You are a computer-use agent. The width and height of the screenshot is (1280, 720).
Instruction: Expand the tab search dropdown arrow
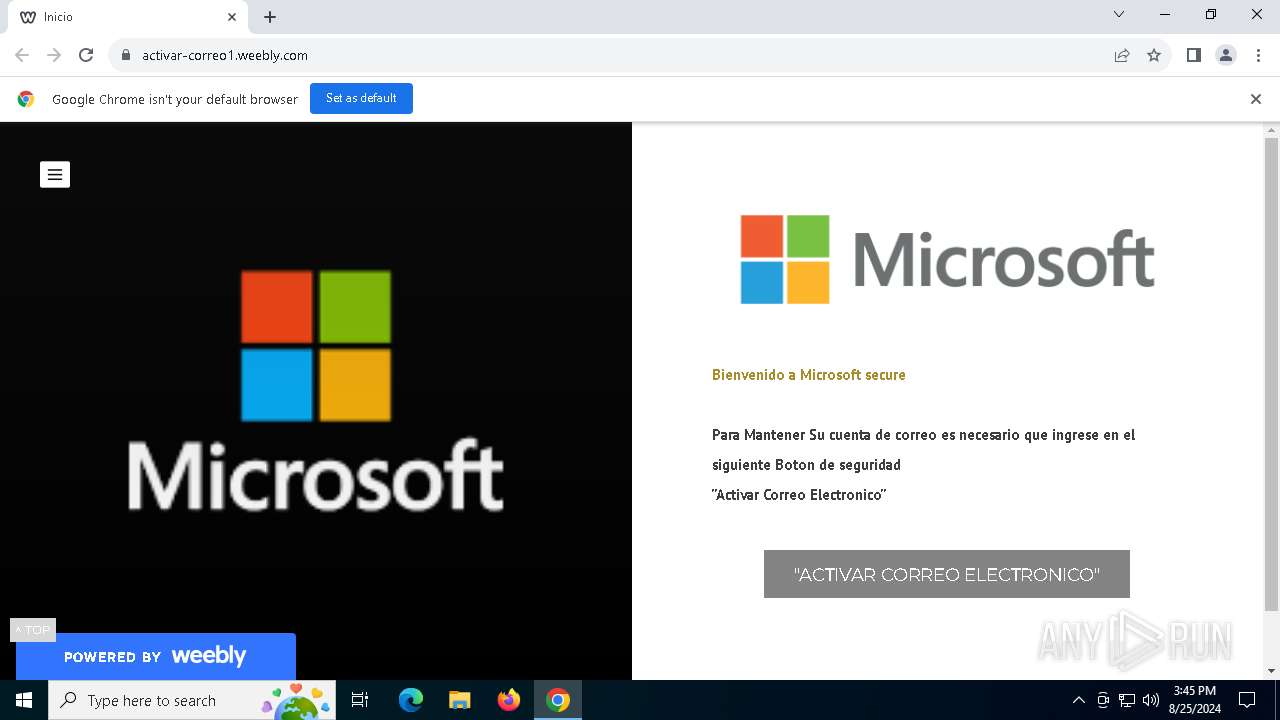1119,15
